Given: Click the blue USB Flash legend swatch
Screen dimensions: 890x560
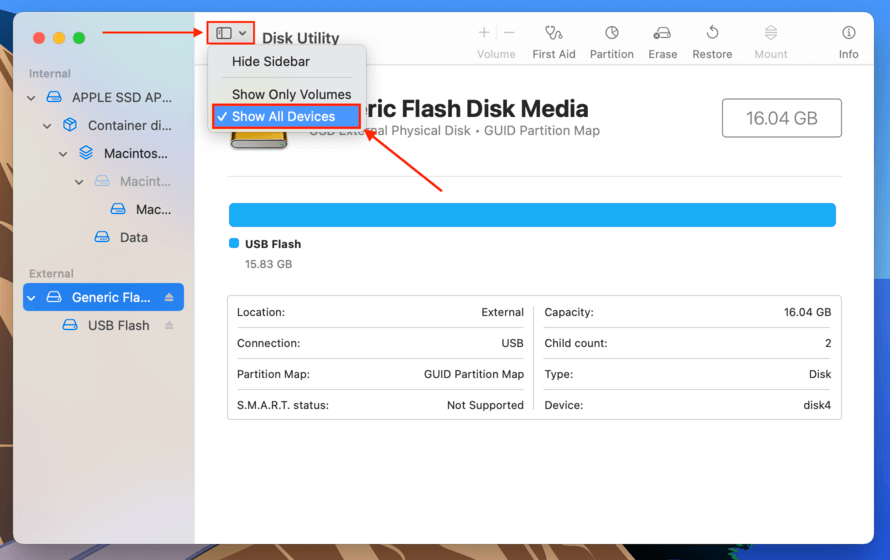Looking at the screenshot, I should (234, 243).
